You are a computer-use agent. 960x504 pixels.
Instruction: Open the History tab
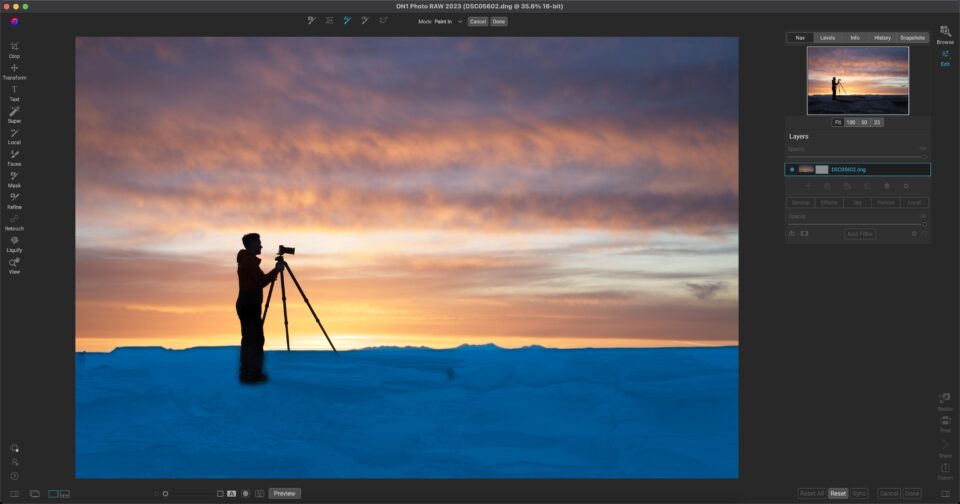882,38
